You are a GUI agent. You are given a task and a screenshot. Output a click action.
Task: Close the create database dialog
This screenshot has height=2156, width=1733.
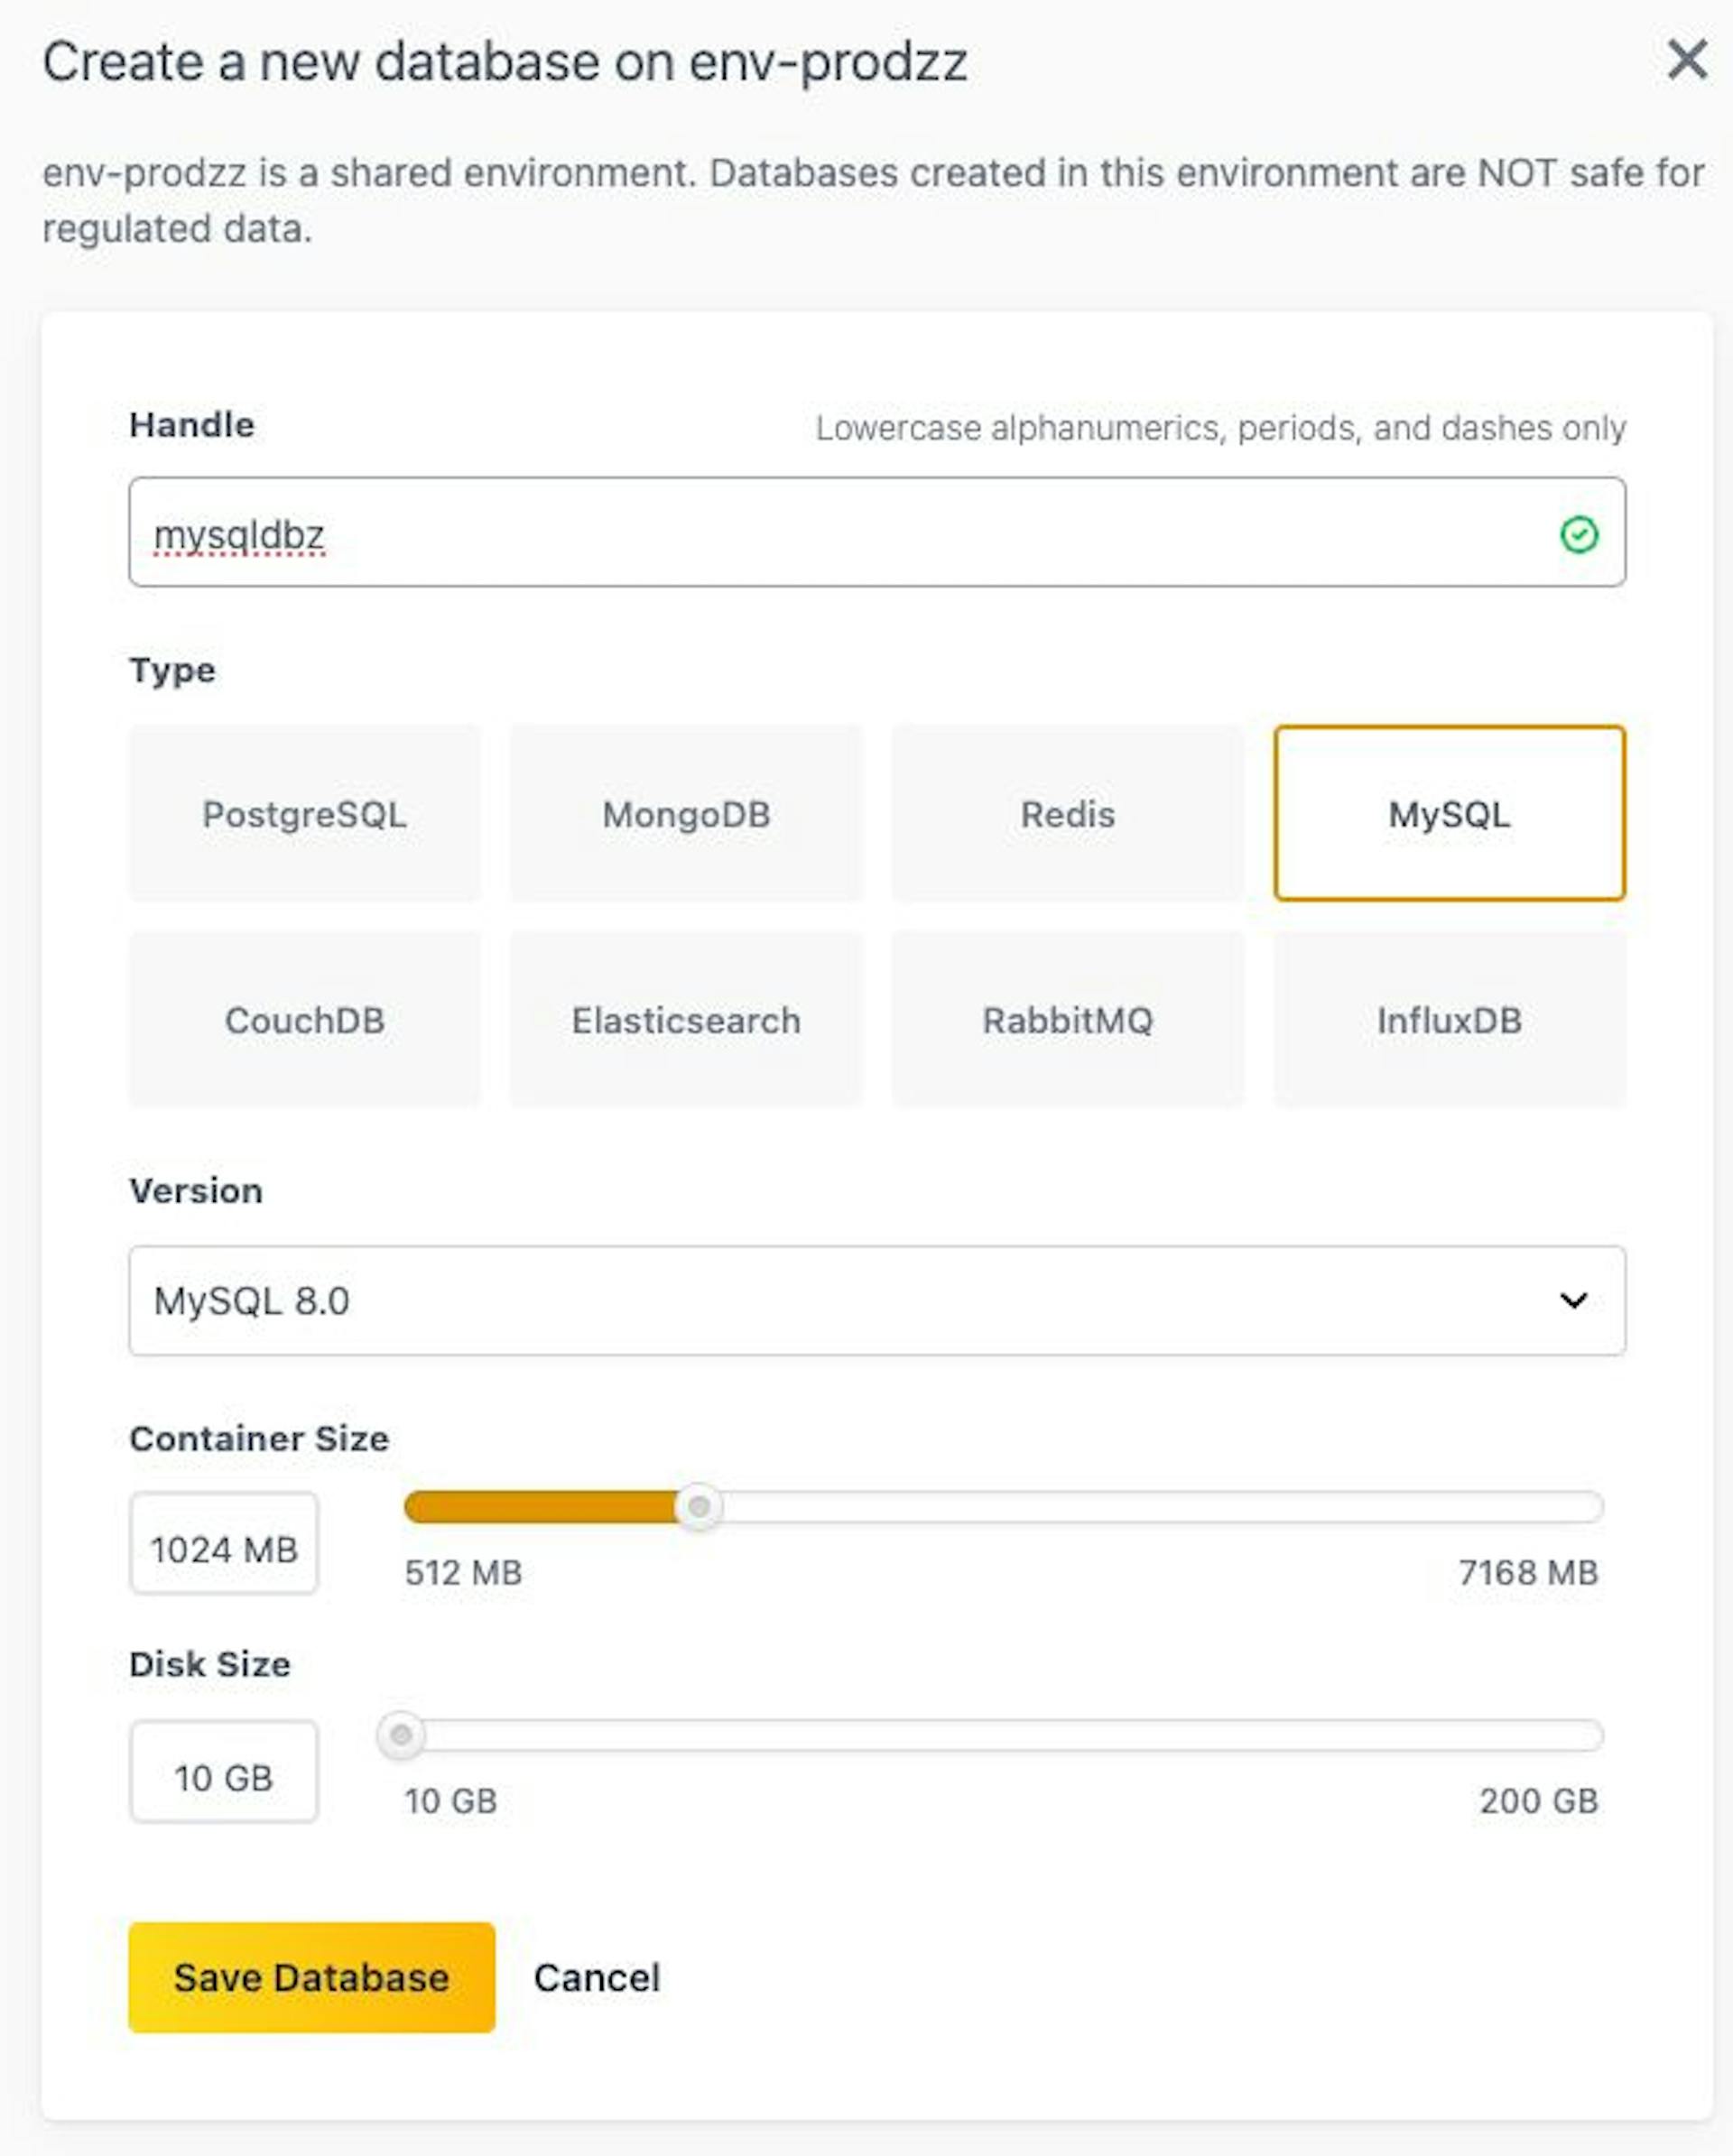click(1687, 59)
